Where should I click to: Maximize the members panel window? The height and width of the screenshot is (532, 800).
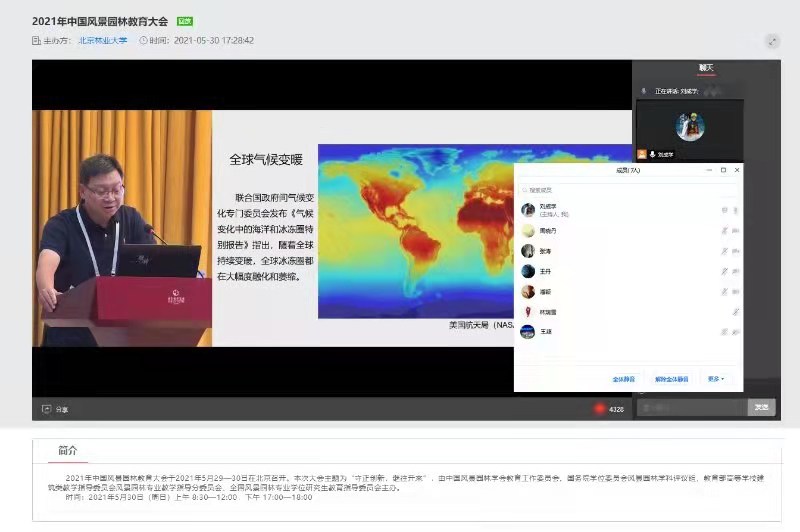point(723,170)
